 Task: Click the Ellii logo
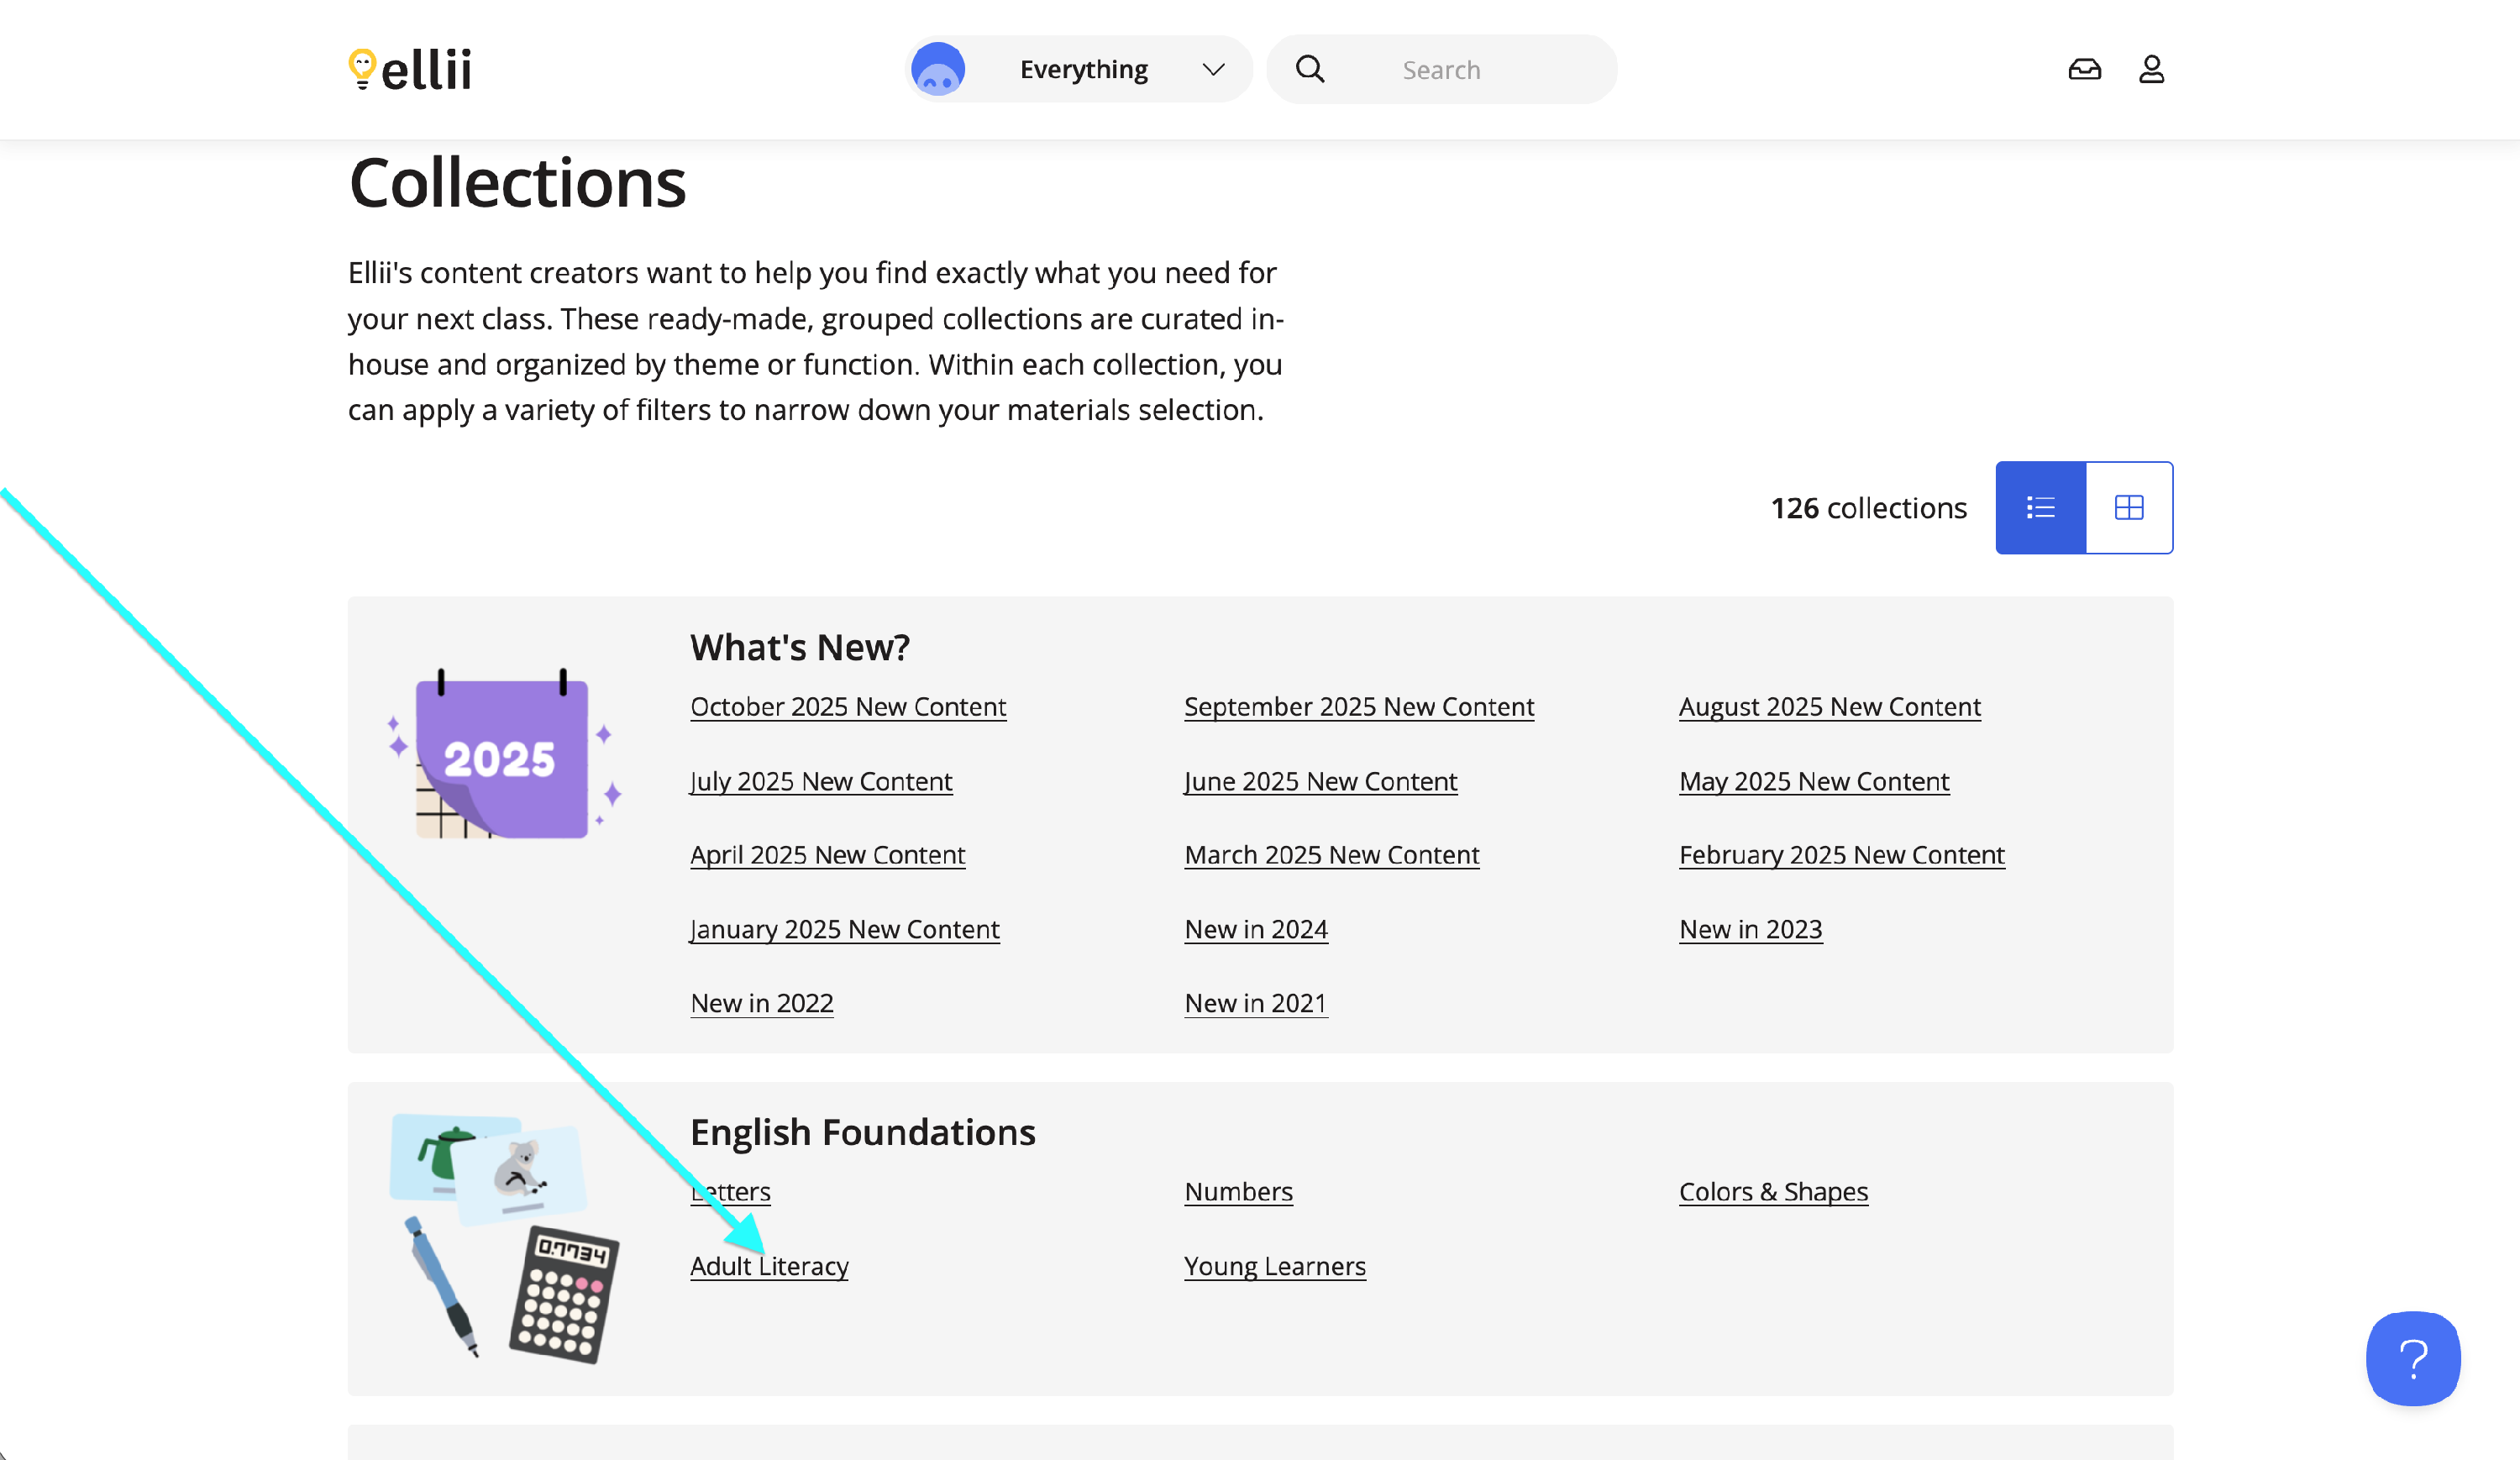tap(410, 70)
